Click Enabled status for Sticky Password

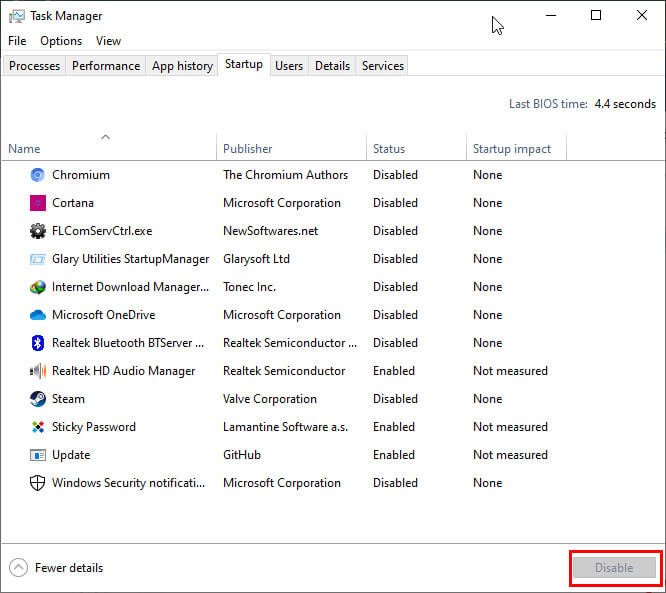pos(394,427)
